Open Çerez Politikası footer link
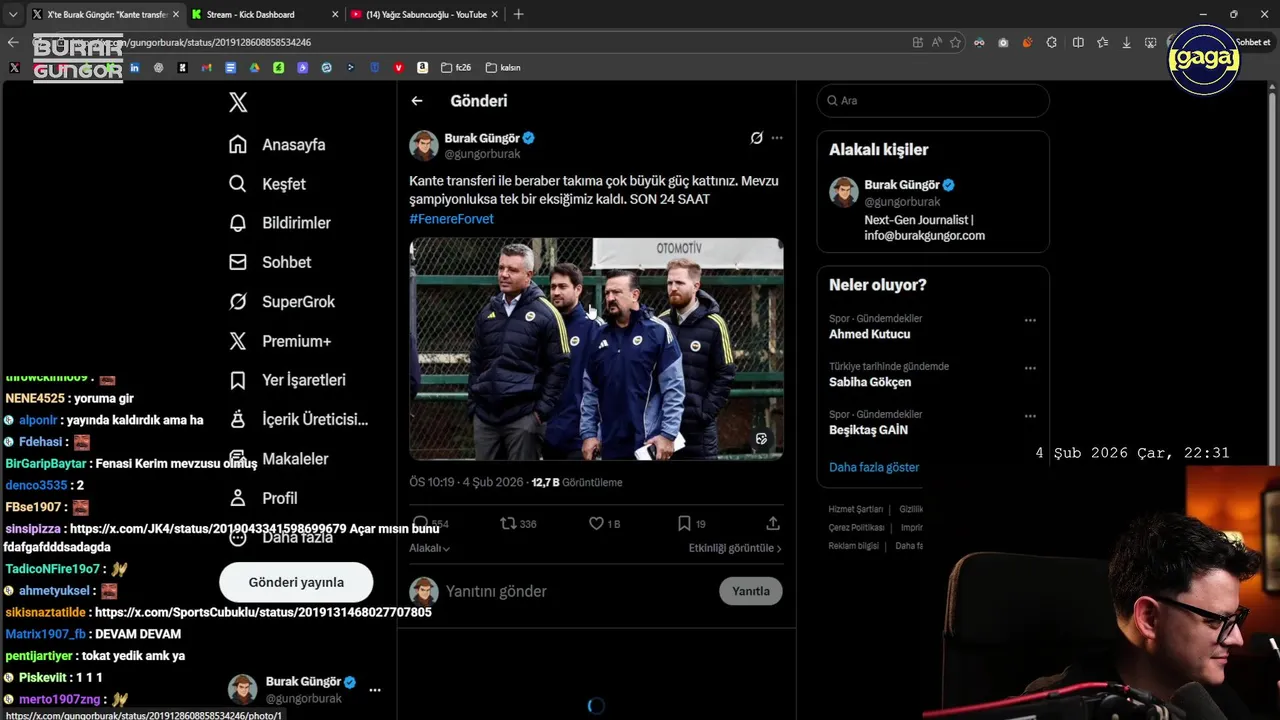The image size is (1280, 720). pos(857,527)
